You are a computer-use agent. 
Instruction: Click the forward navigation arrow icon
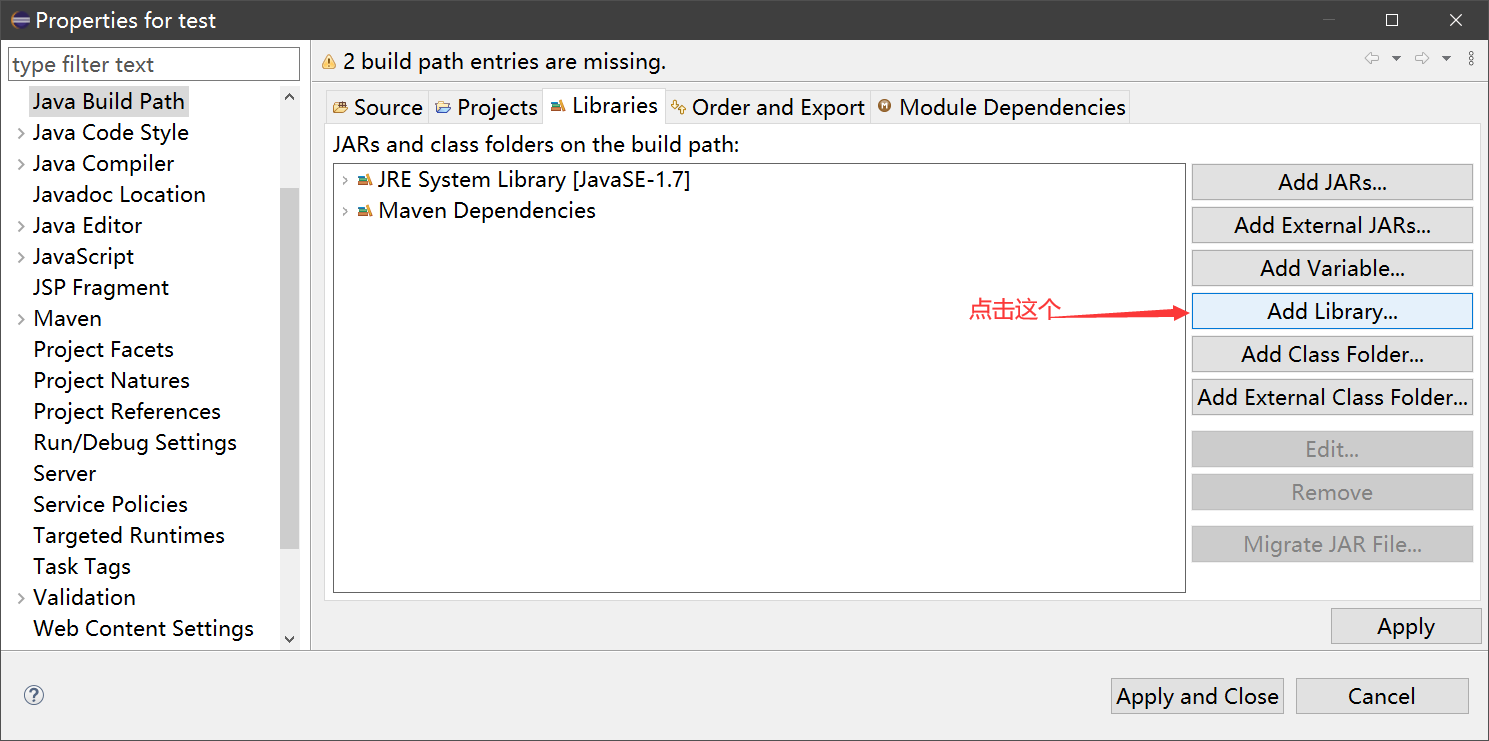[x=1421, y=59]
